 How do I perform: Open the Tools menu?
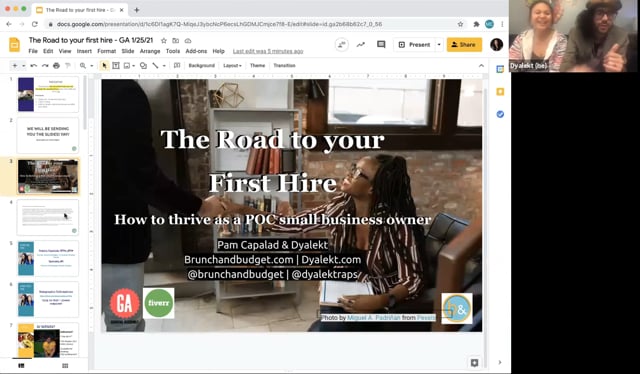(173, 51)
